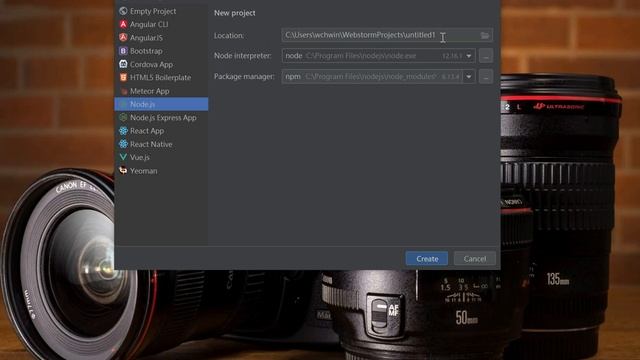Click into the Location path field
The width and height of the screenshot is (640, 360).
(387, 35)
